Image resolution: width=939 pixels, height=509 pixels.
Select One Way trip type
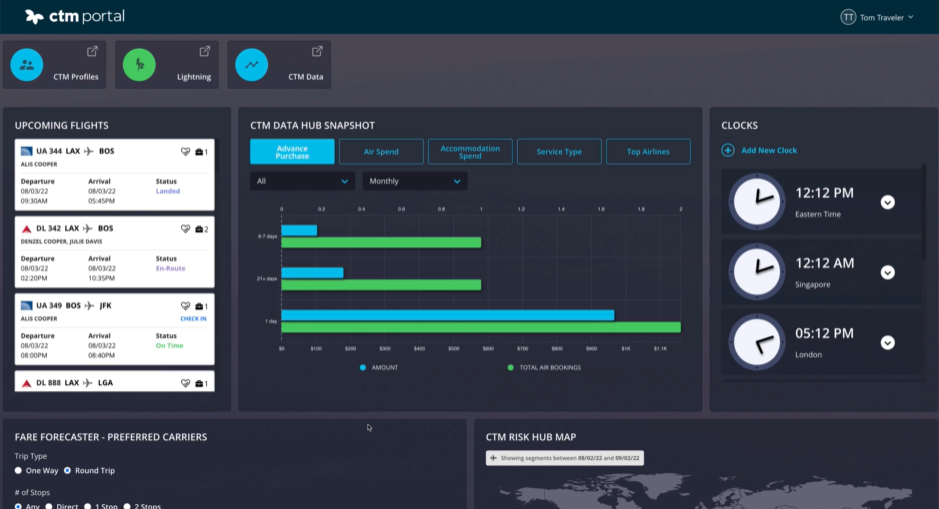point(19,471)
